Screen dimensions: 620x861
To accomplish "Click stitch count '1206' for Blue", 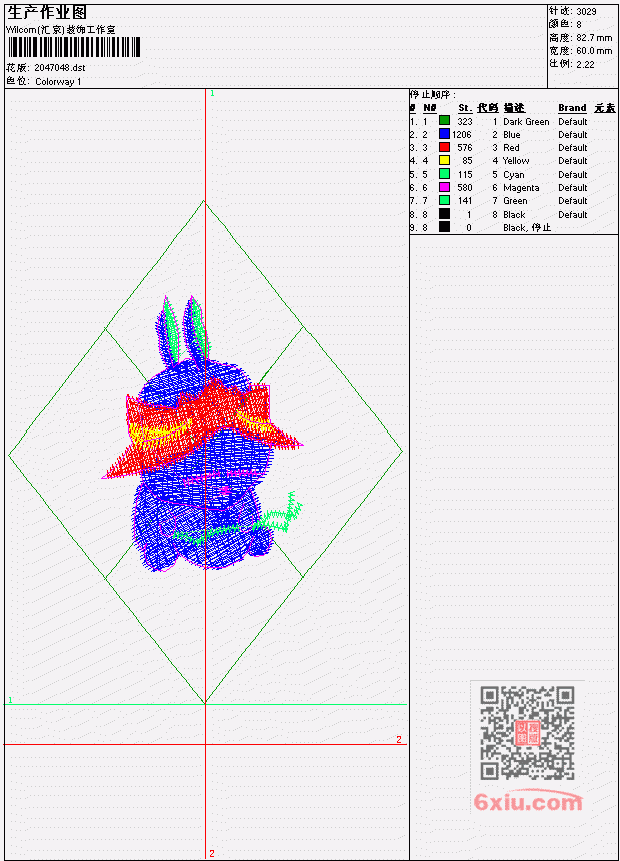I will click(462, 135).
